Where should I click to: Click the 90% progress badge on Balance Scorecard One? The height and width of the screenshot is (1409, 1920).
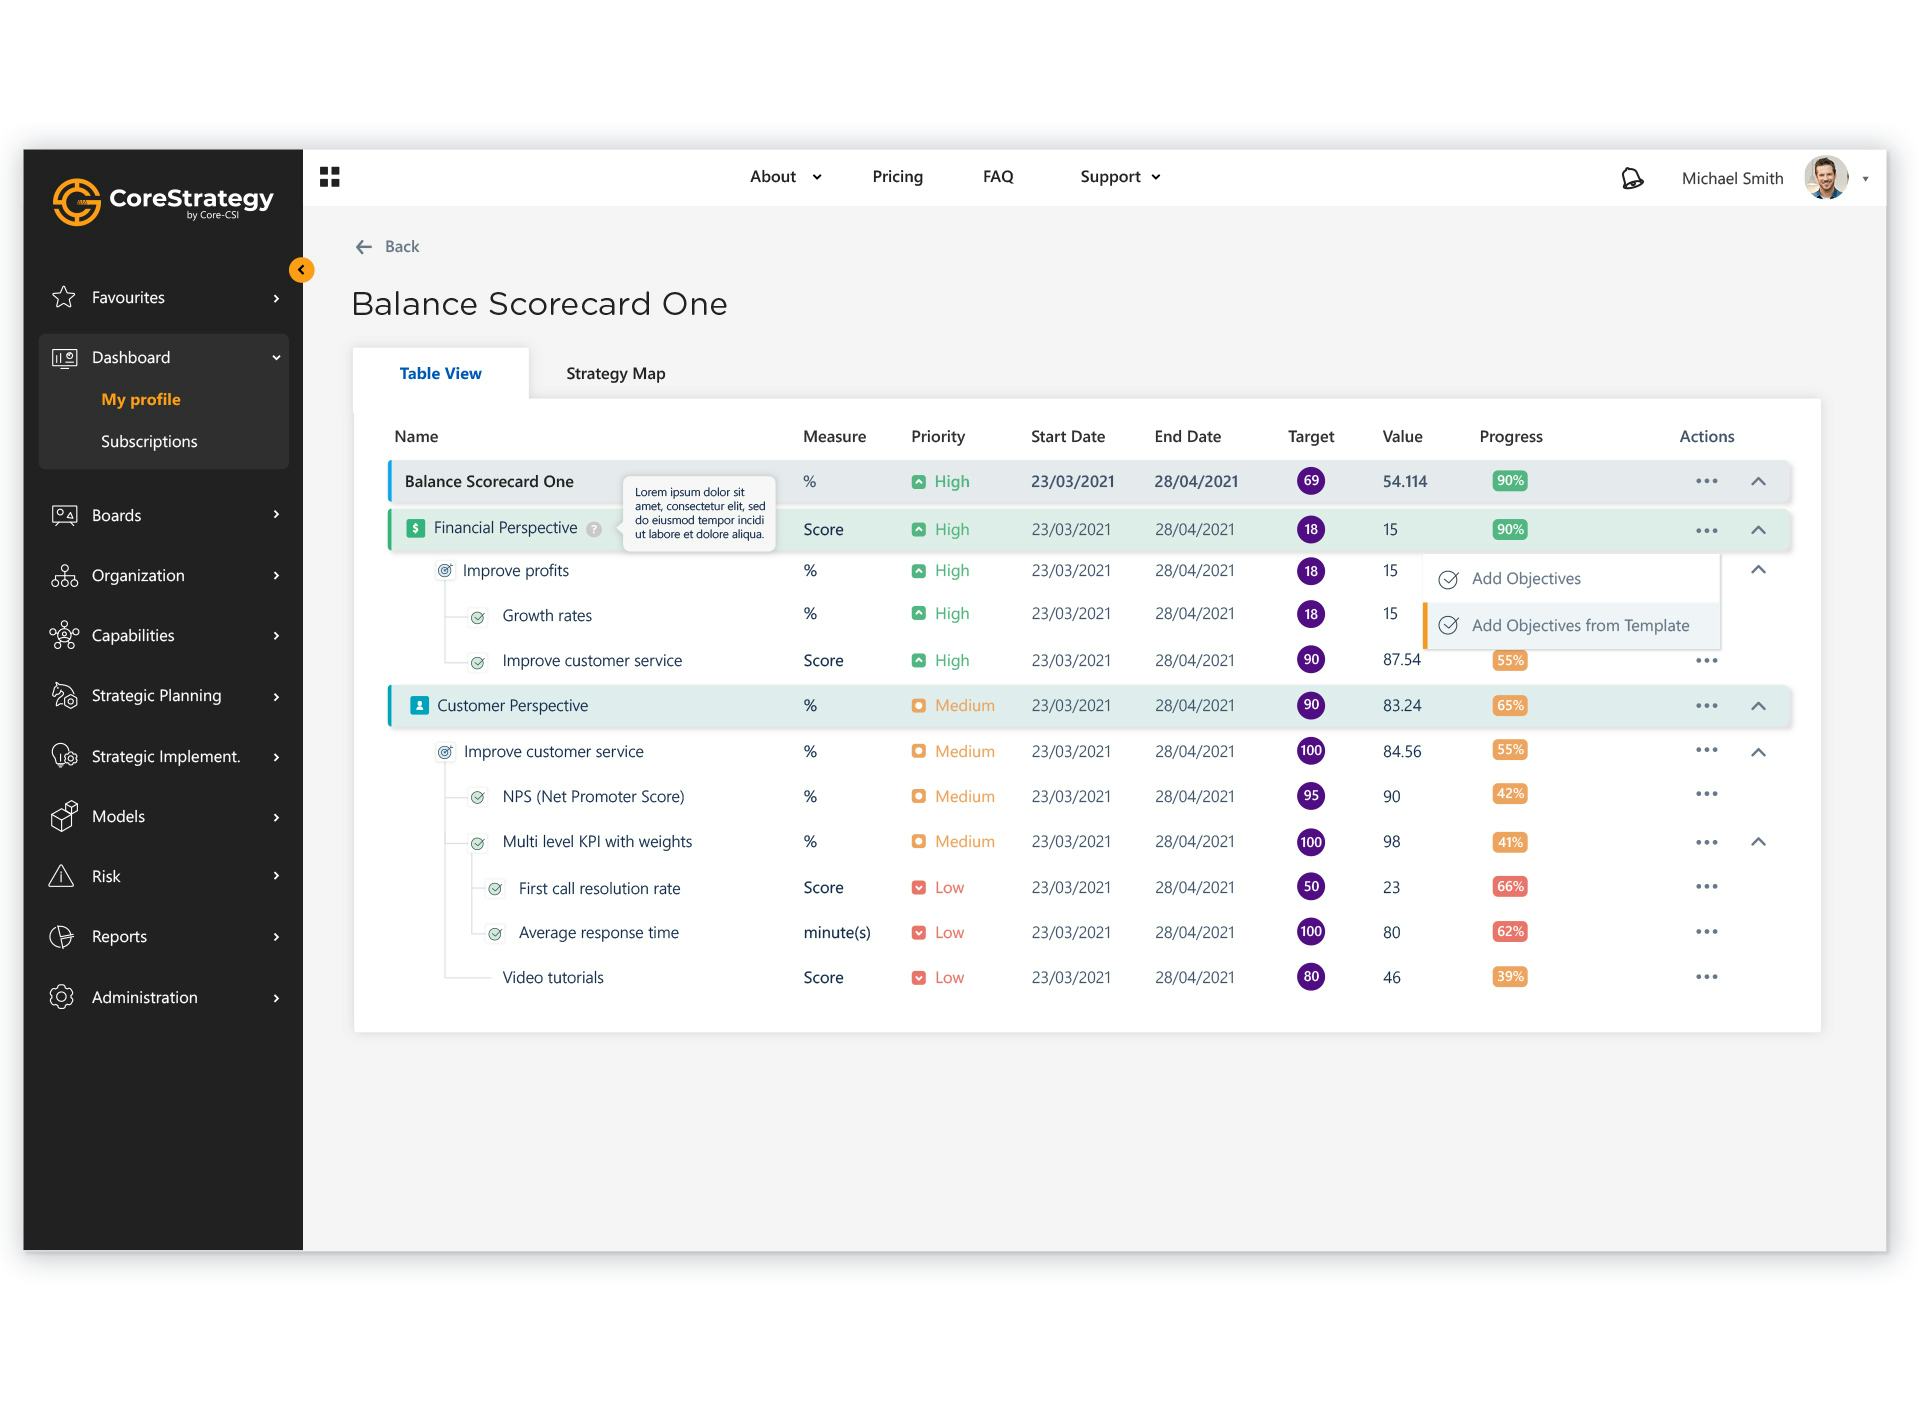coord(1510,481)
